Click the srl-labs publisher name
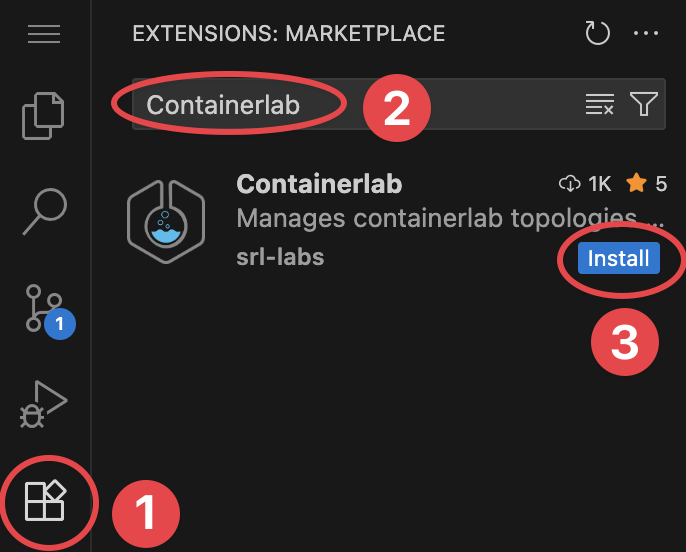This screenshot has height=552, width=686. pyautogui.click(x=280, y=257)
